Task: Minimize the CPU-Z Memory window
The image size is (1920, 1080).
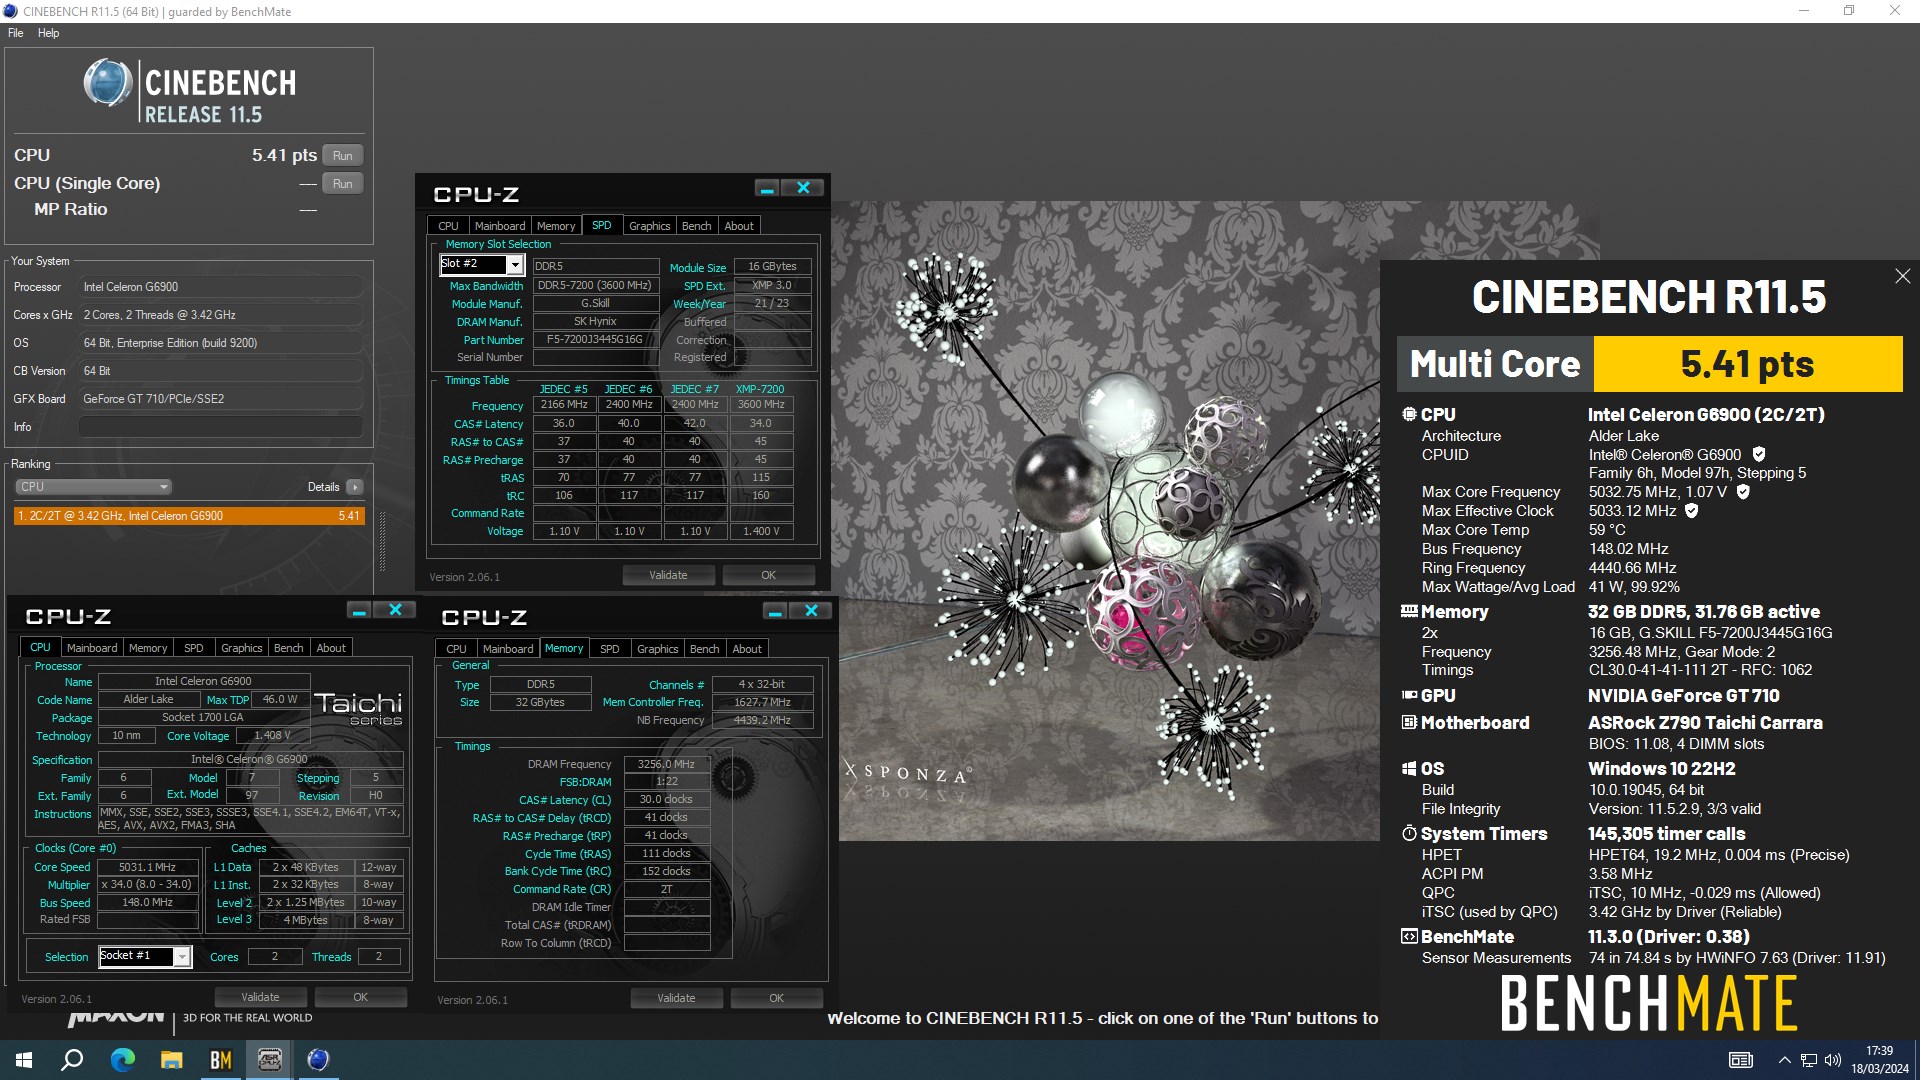Action: [x=775, y=611]
